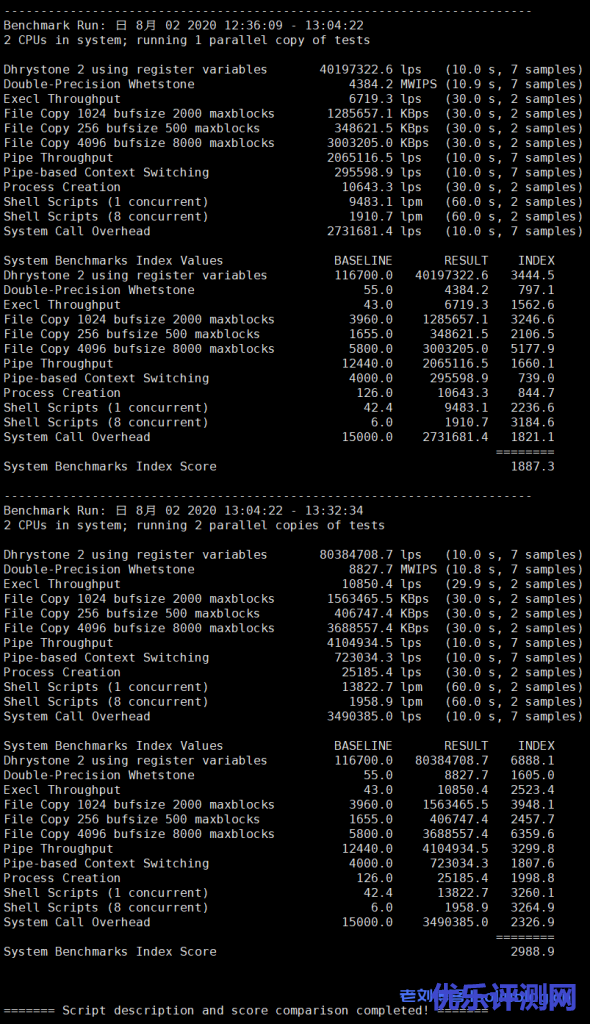
Task: Click the index value '1998.8'
Action: point(533,878)
